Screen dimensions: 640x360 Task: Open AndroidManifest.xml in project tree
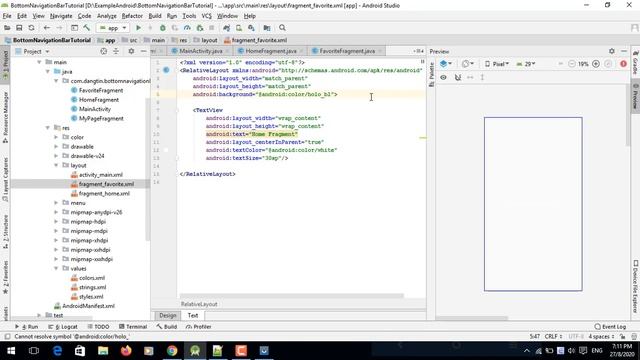pyautogui.click(x=88, y=306)
